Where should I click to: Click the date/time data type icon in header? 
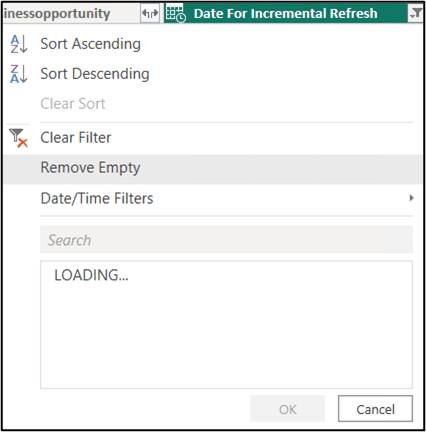[176, 14]
